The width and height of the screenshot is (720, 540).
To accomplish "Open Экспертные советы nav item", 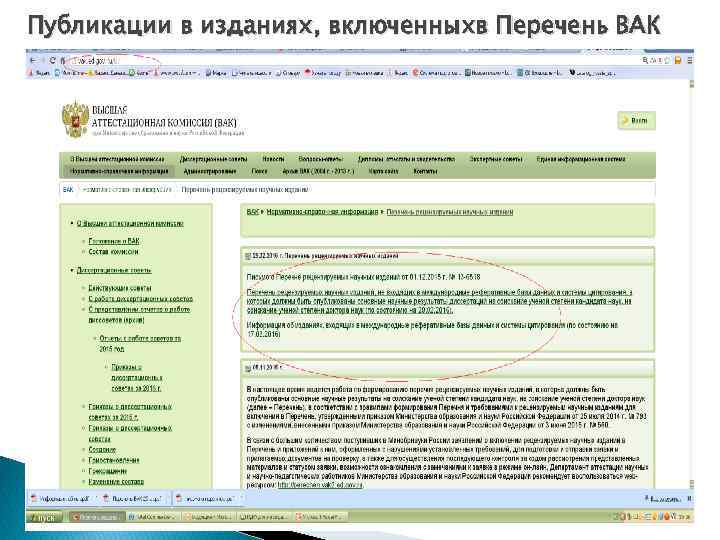I will click(x=496, y=159).
